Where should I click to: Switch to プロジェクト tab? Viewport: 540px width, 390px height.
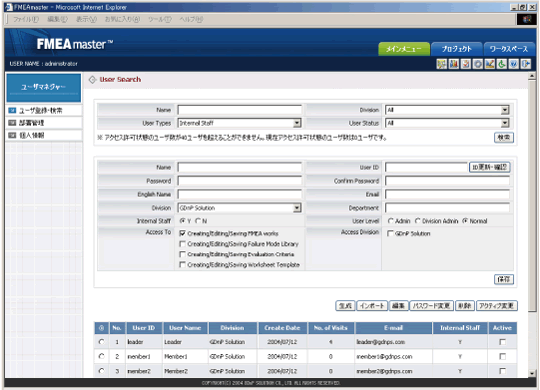pos(457,49)
